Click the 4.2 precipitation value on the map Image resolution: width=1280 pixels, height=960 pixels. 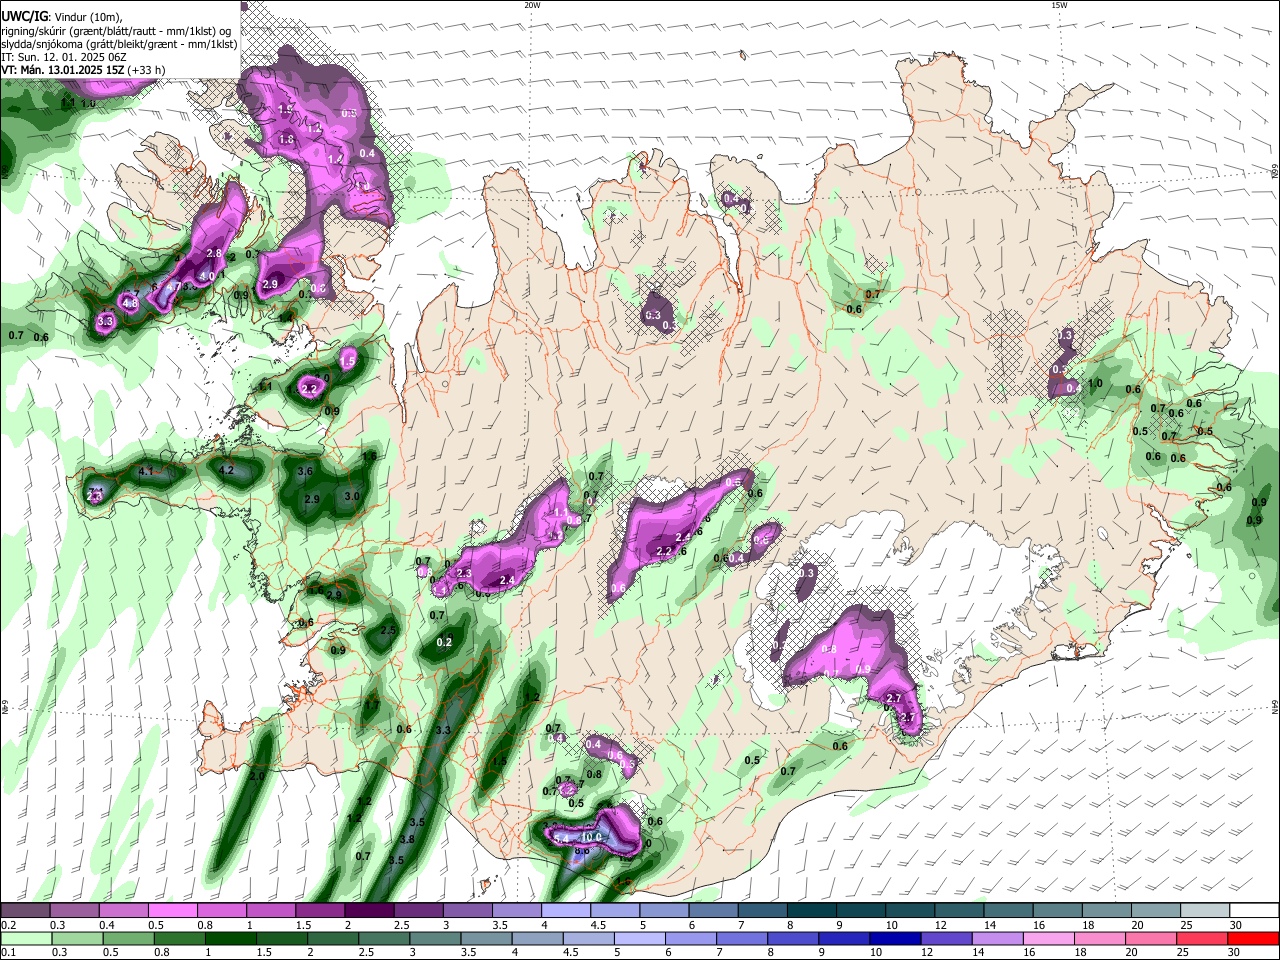(x=226, y=470)
